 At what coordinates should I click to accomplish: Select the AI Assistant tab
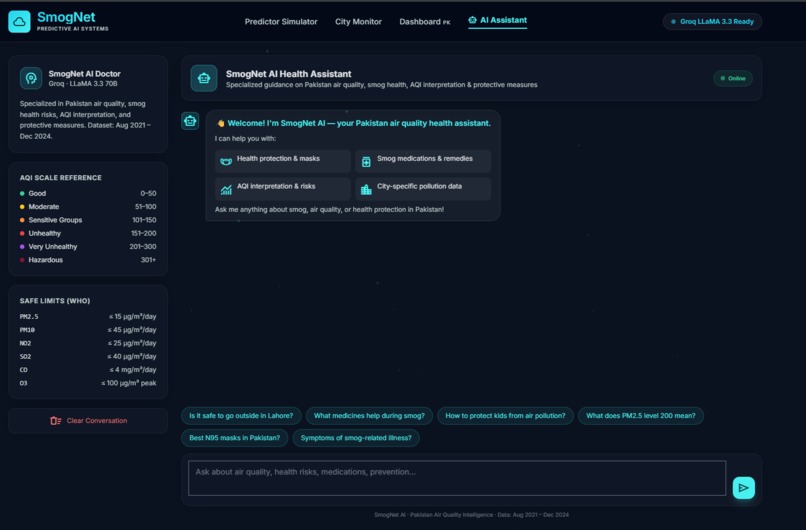[498, 20]
